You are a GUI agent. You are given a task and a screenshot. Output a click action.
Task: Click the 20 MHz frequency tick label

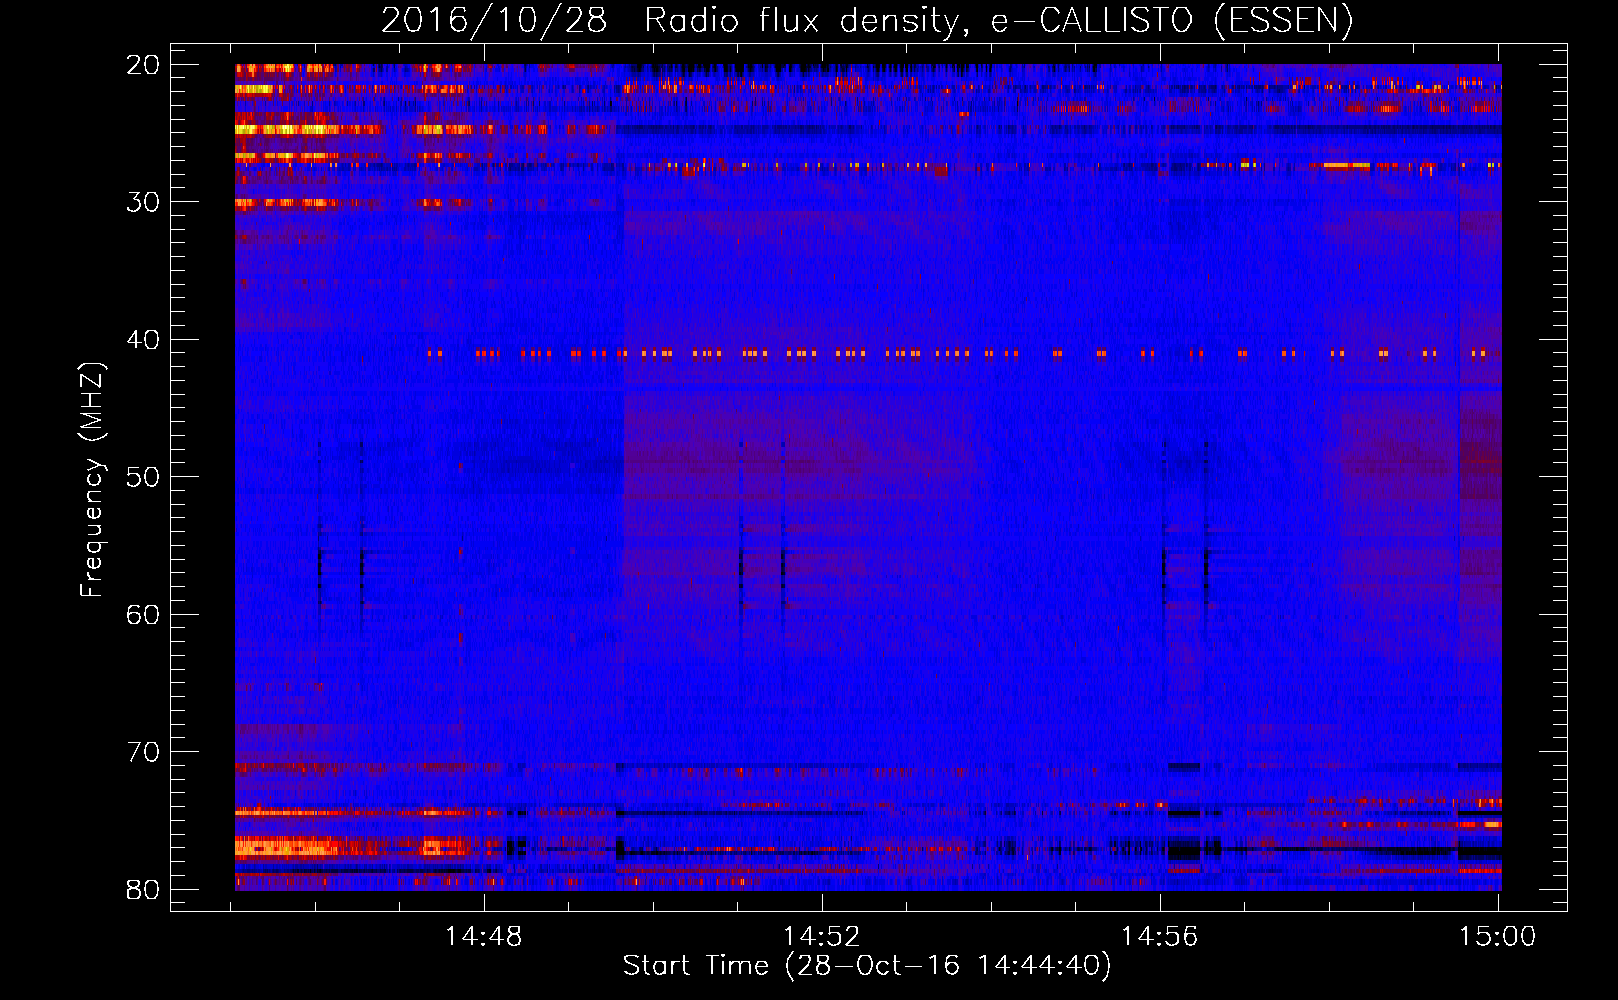click(x=143, y=65)
